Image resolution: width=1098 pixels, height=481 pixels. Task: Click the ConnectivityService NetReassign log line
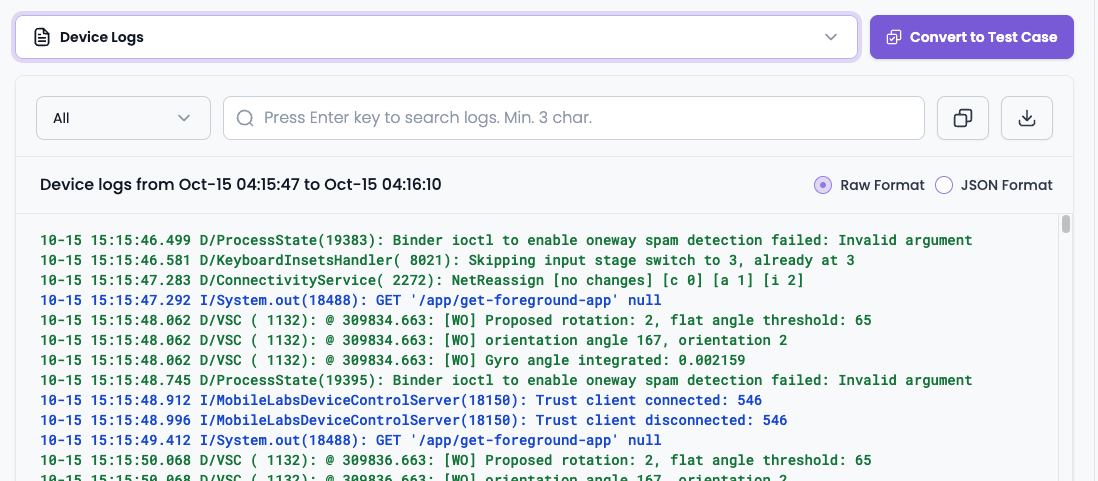coord(422,281)
